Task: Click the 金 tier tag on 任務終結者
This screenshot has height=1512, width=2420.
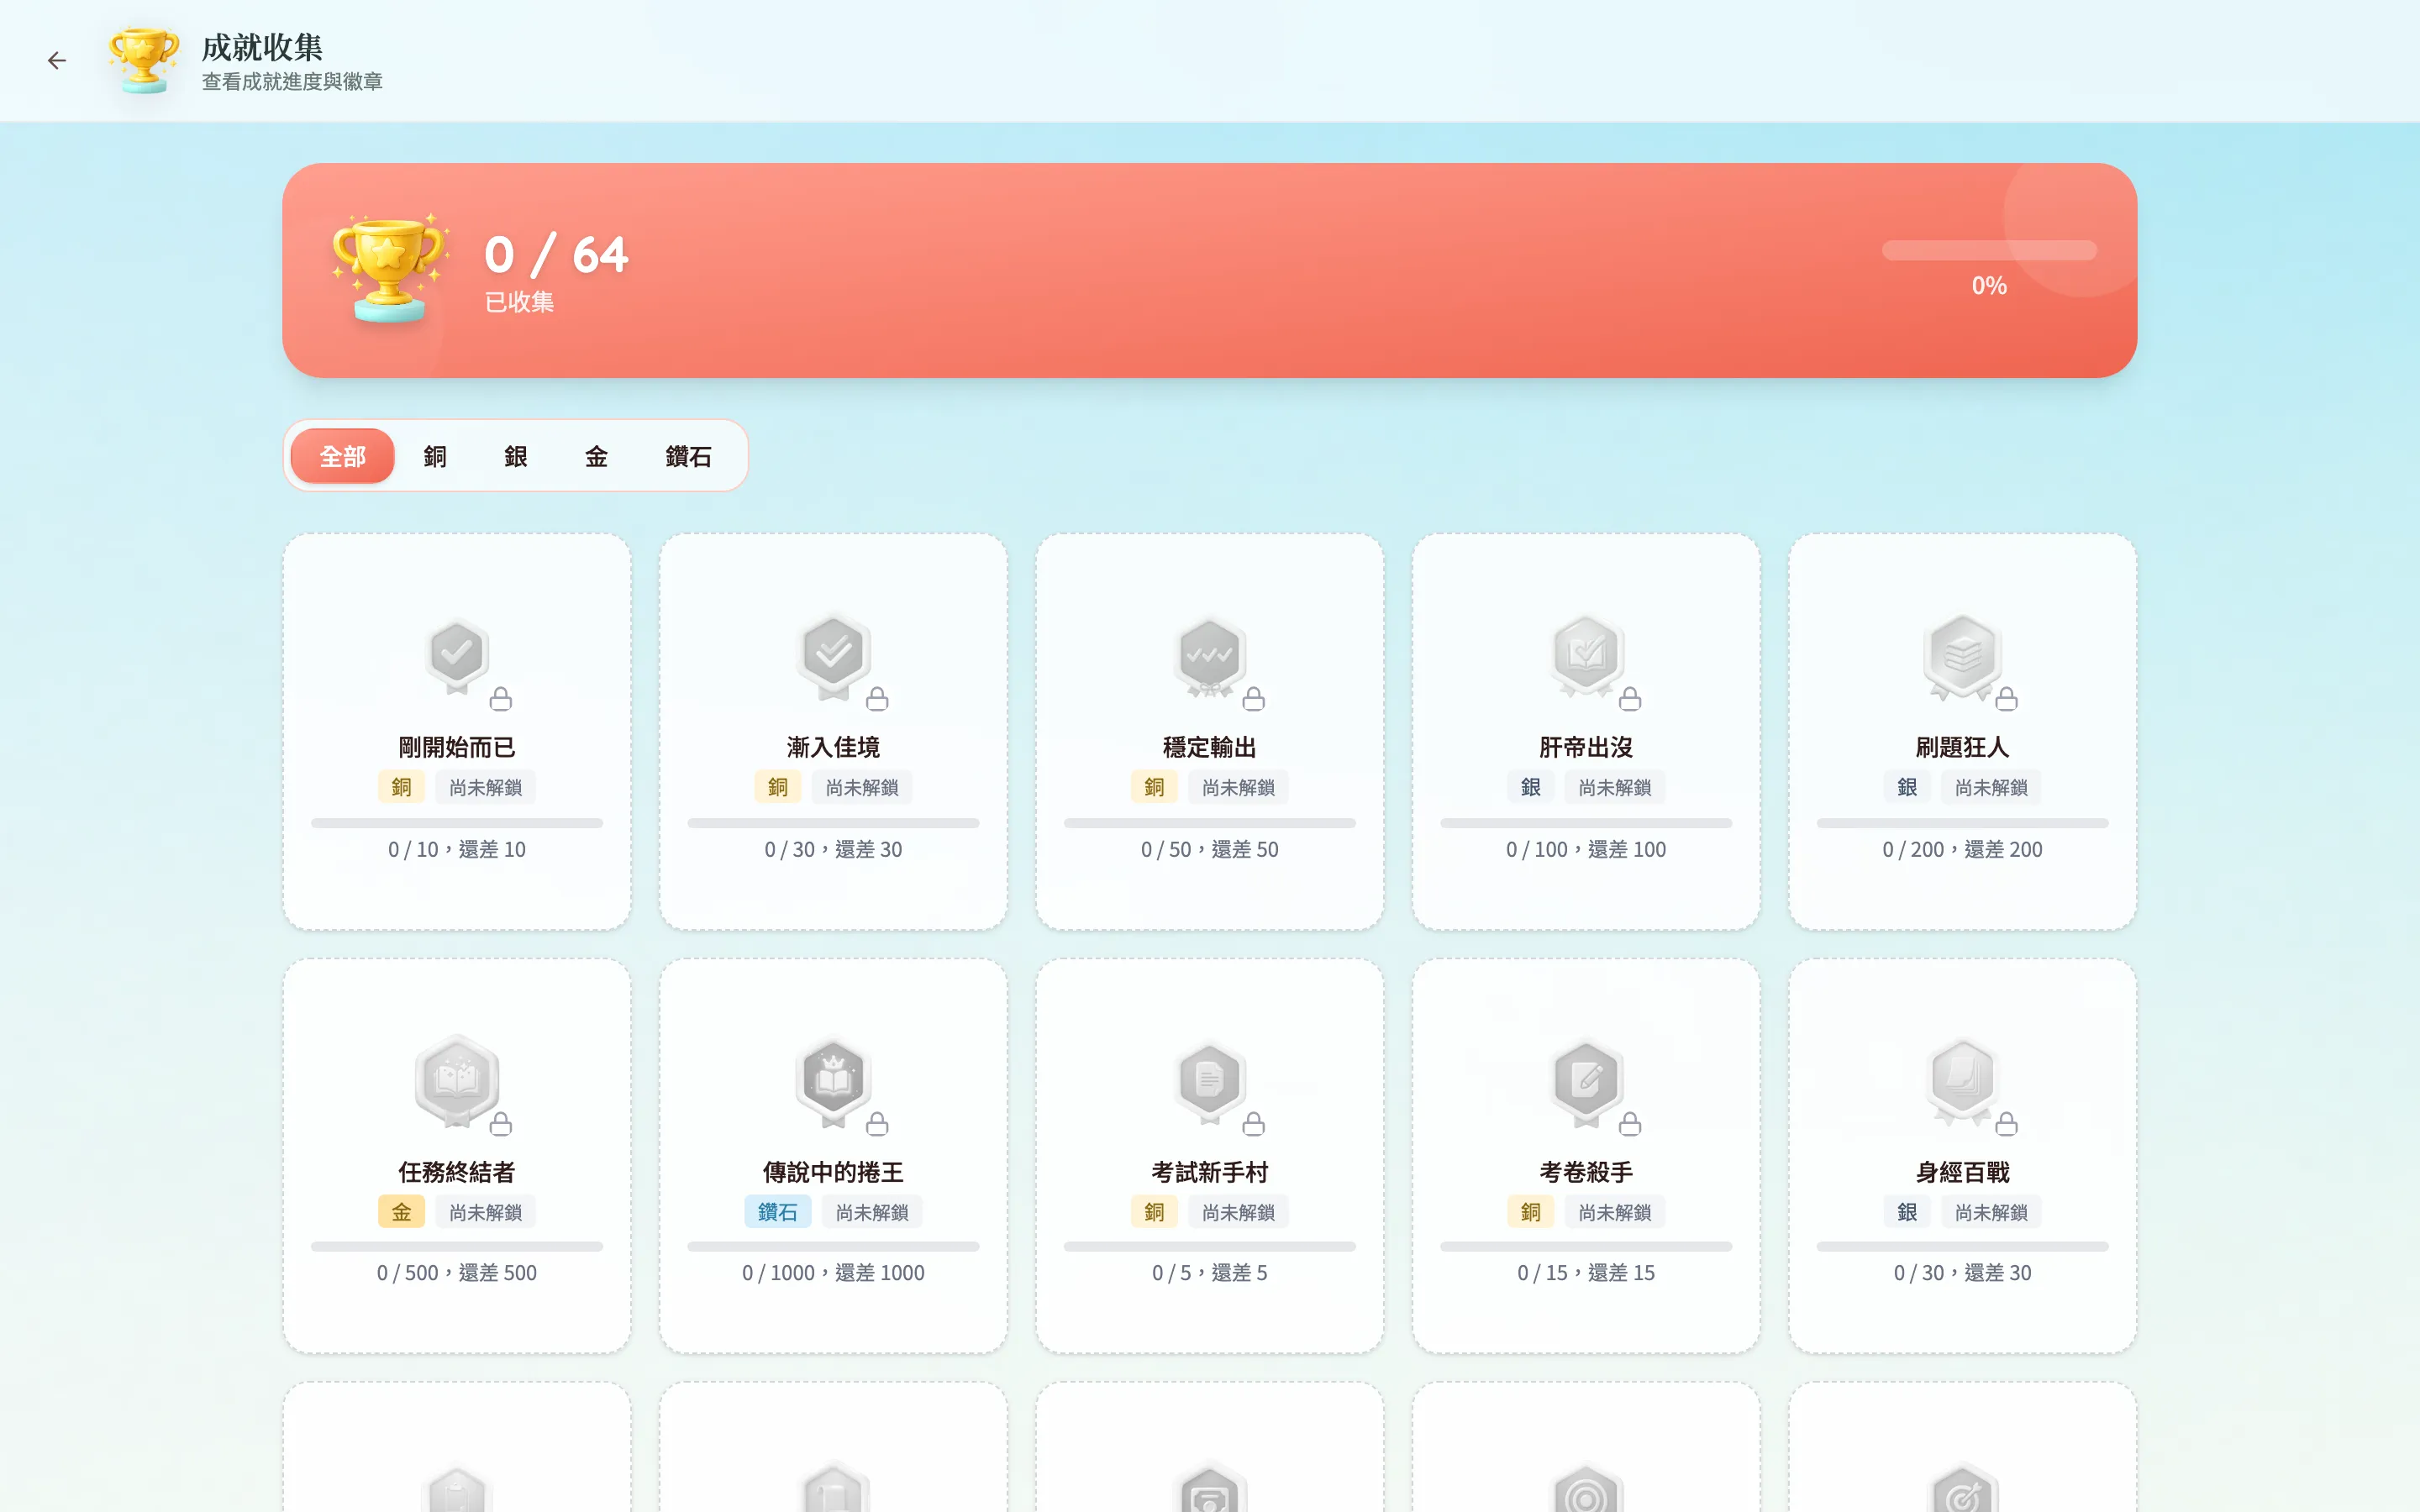Action: [x=401, y=1212]
